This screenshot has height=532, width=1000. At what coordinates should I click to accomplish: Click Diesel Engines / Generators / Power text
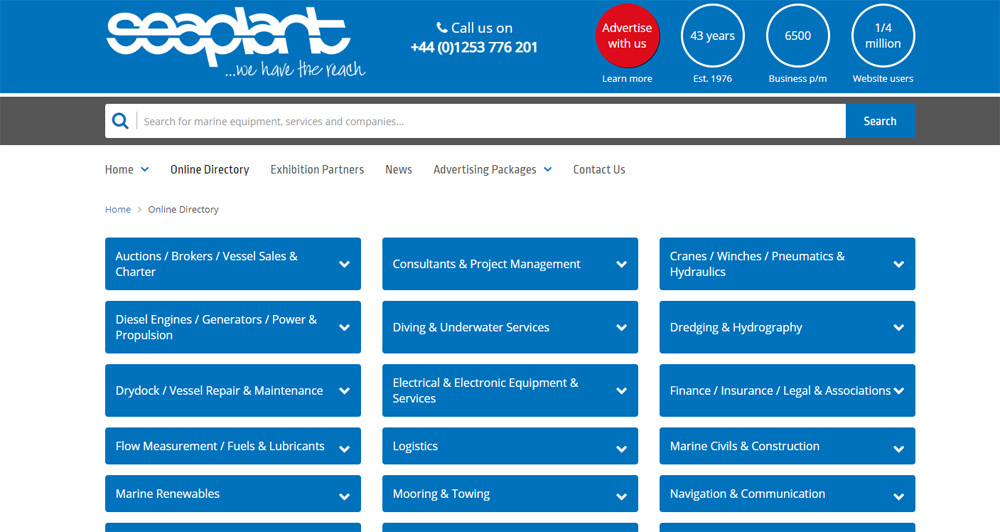click(216, 327)
